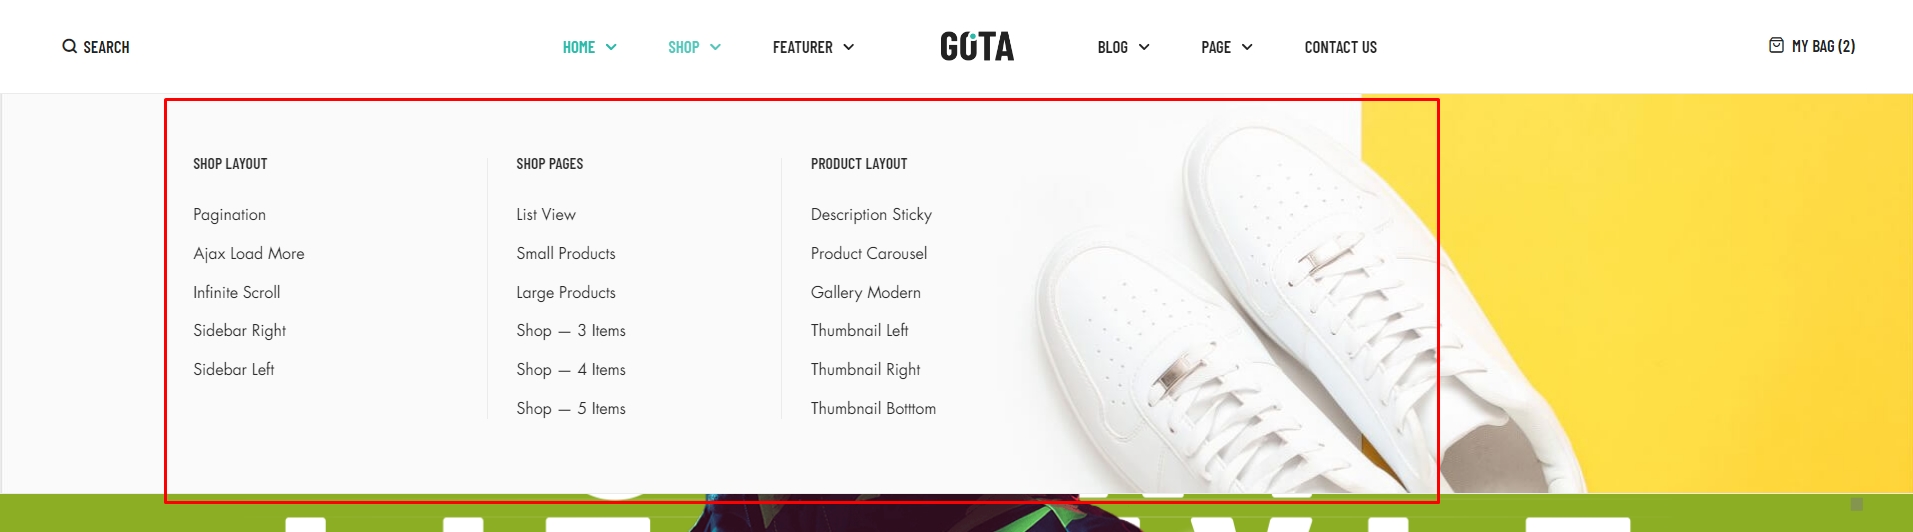Image resolution: width=1913 pixels, height=532 pixels.
Task: Select Pagination shop layout
Action: [x=229, y=214]
